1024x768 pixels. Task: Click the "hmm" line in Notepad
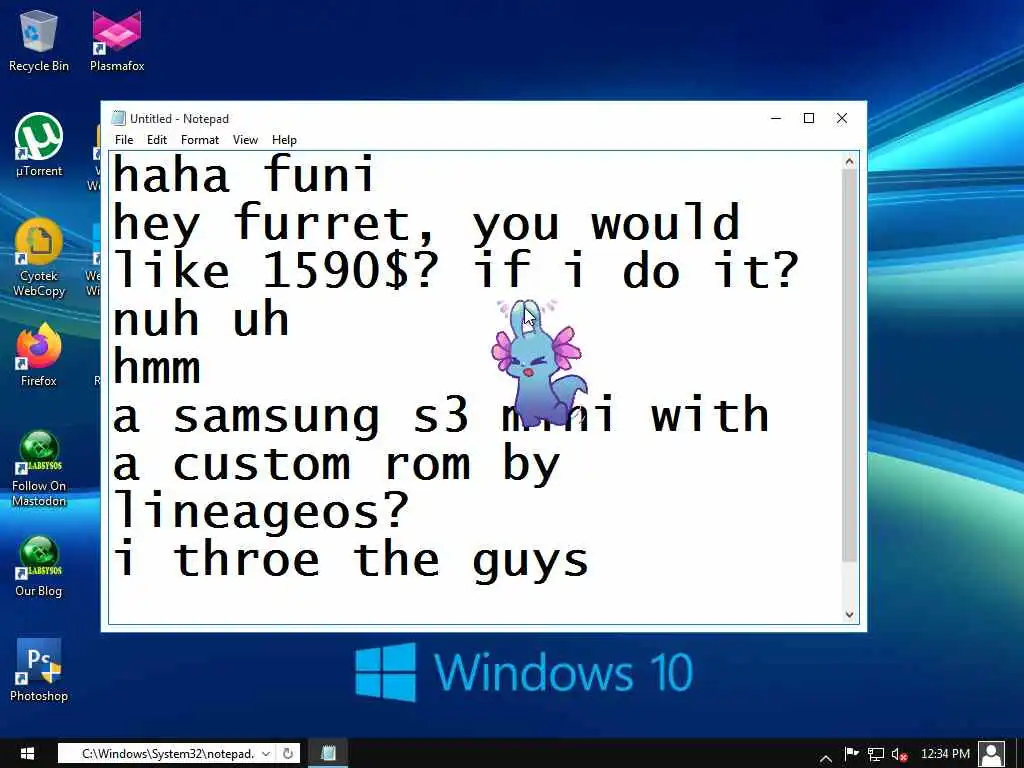[x=157, y=366]
